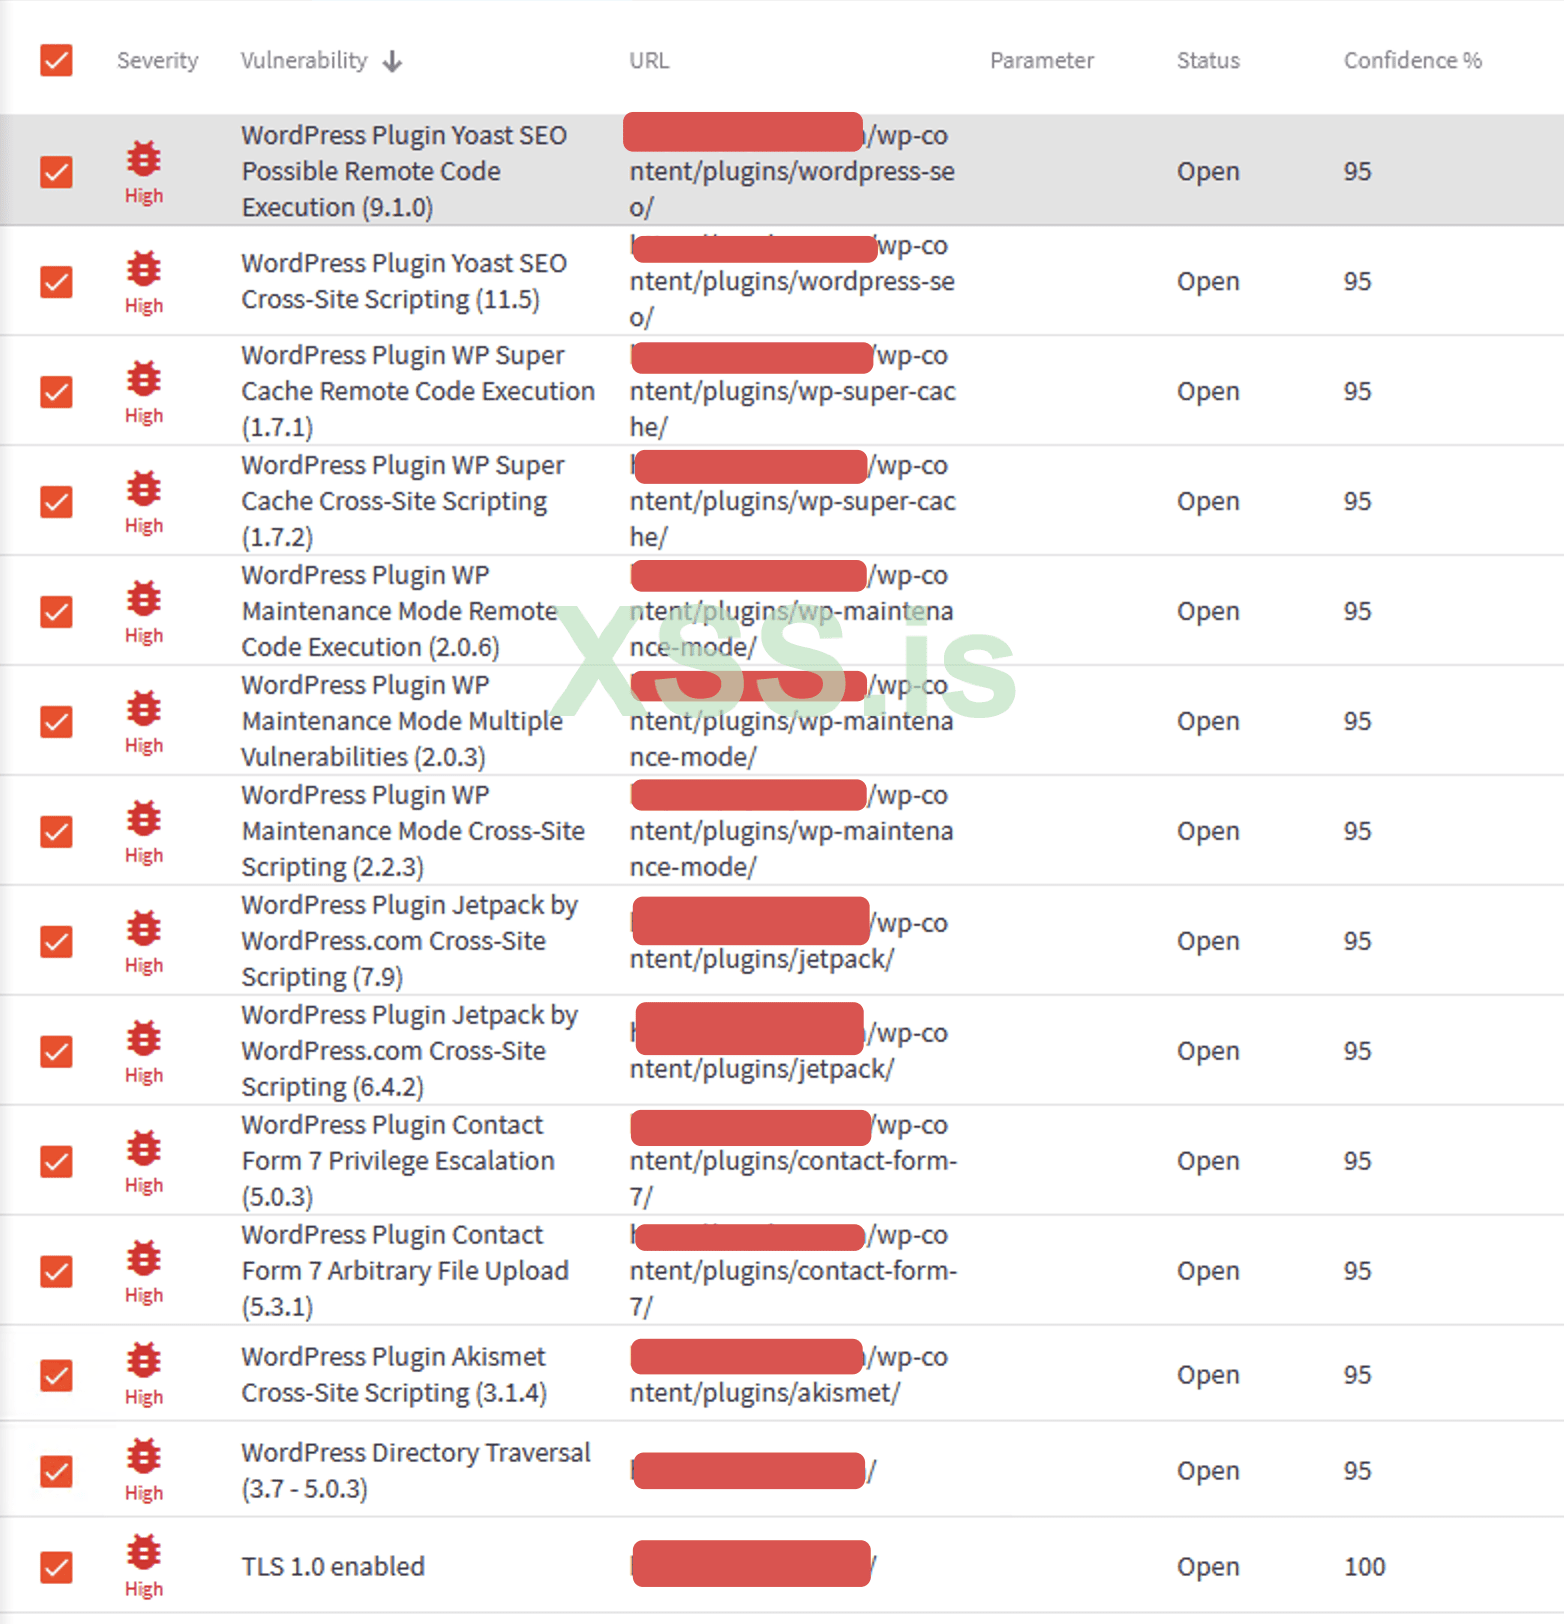Toggle checkbox for Maintenance Mode Remote Code Execution
Screen dimensions: 1564x1624
click(56, 611)
